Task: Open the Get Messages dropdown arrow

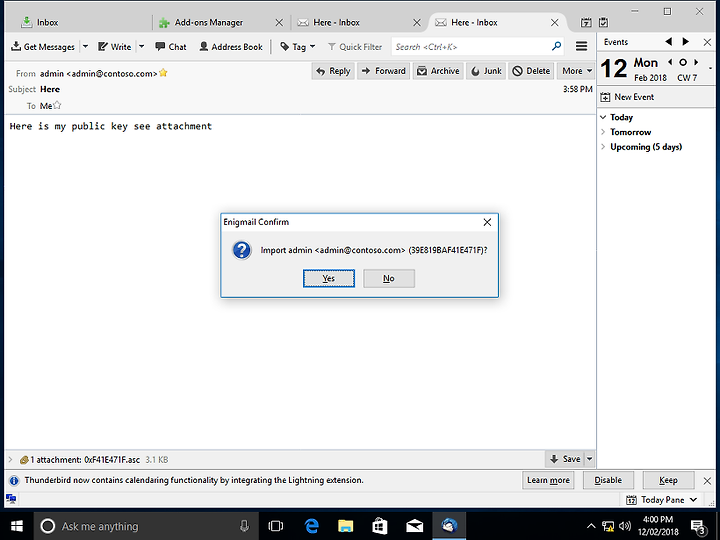Action: pos(85,47)
